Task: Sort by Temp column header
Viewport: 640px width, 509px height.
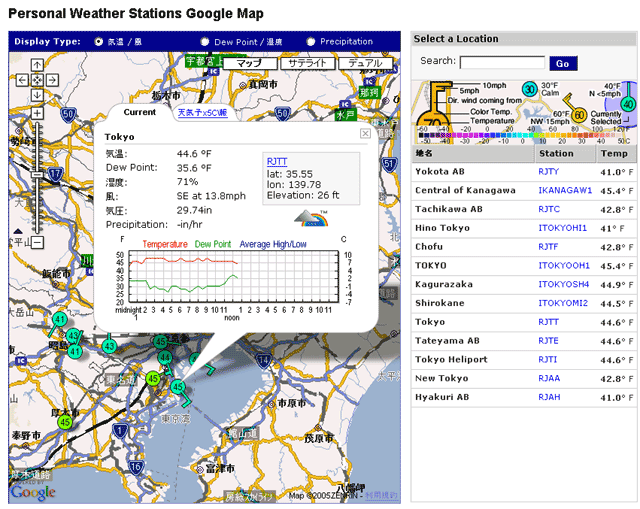Action: 616,153
